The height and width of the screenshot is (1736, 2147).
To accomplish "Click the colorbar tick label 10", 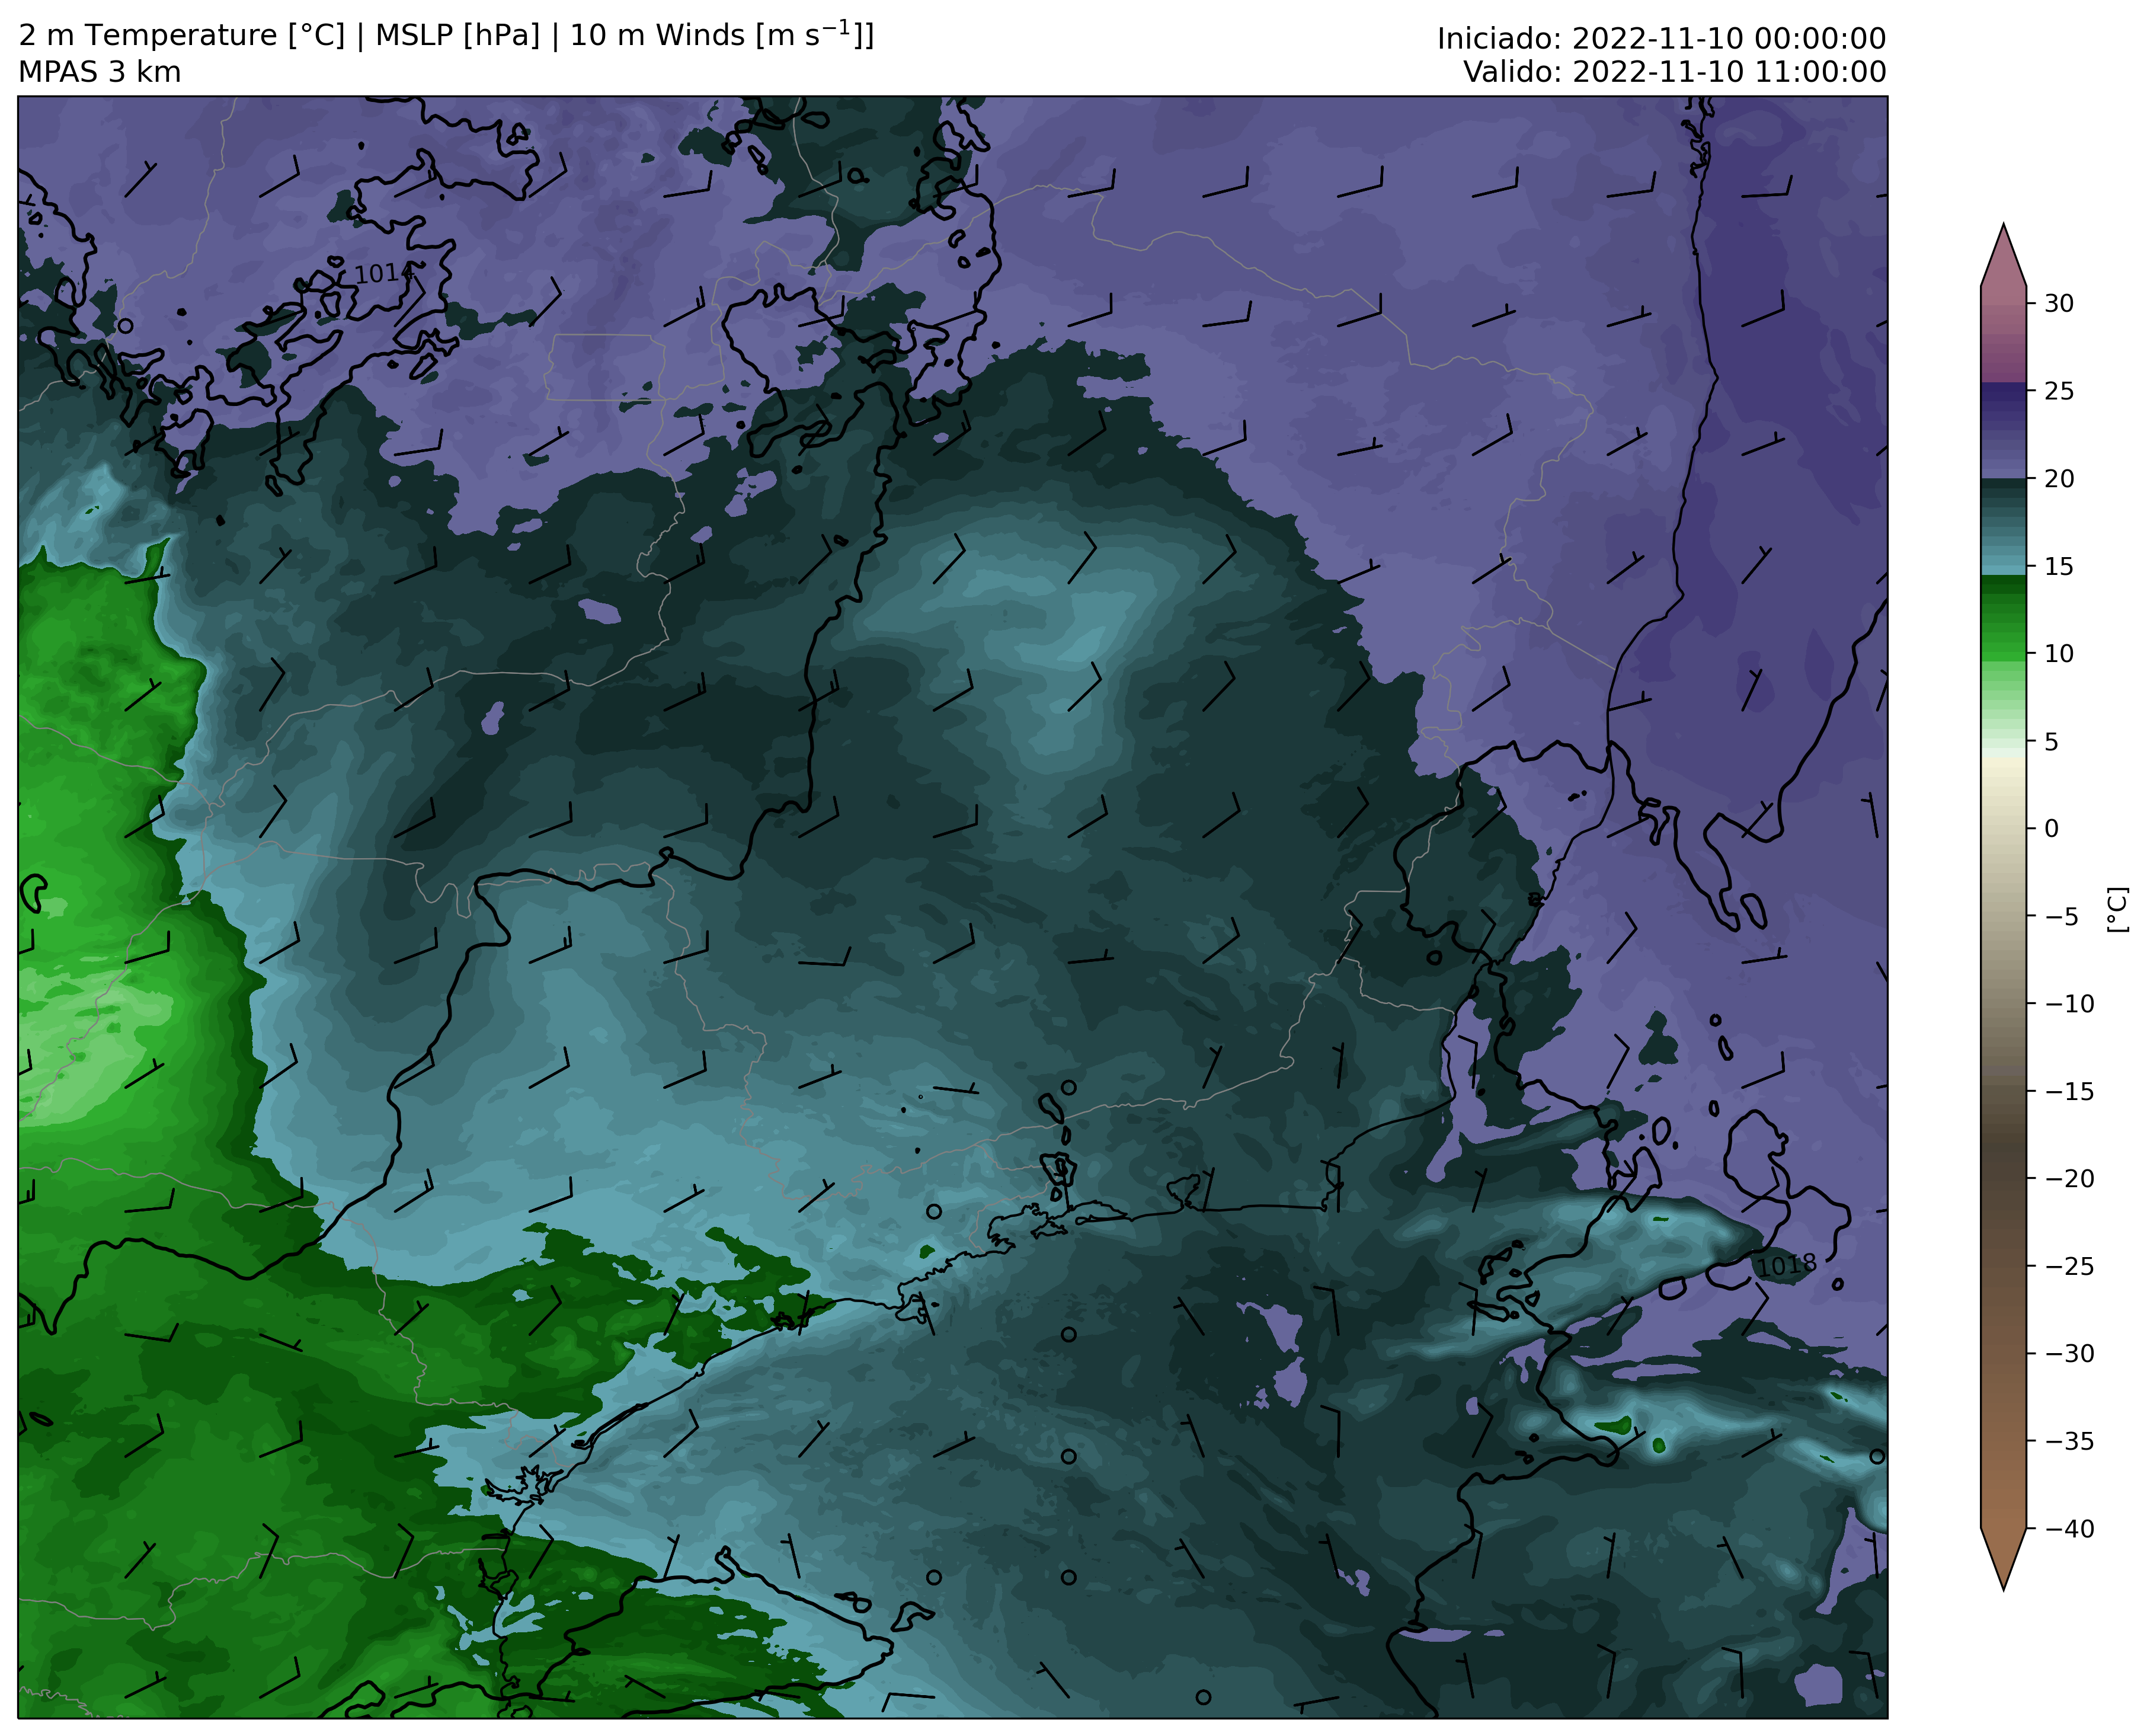I will pos(2058,653).
